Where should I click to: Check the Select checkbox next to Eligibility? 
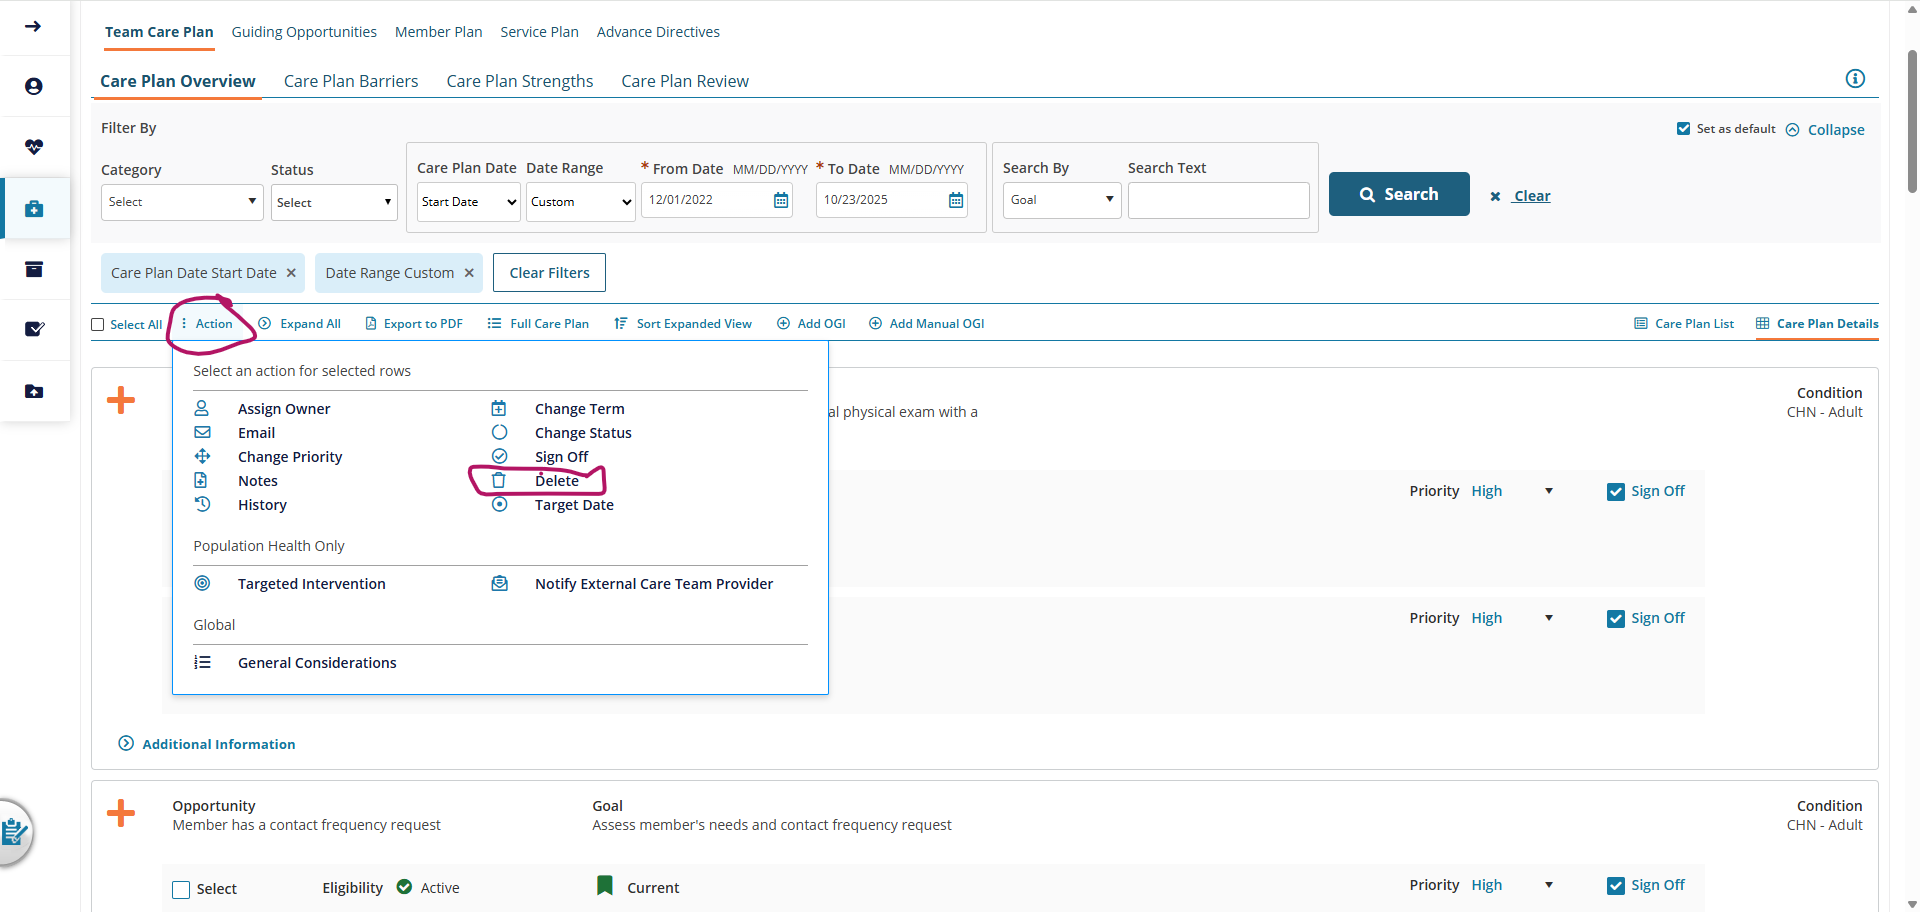click(x=181, y=889)
